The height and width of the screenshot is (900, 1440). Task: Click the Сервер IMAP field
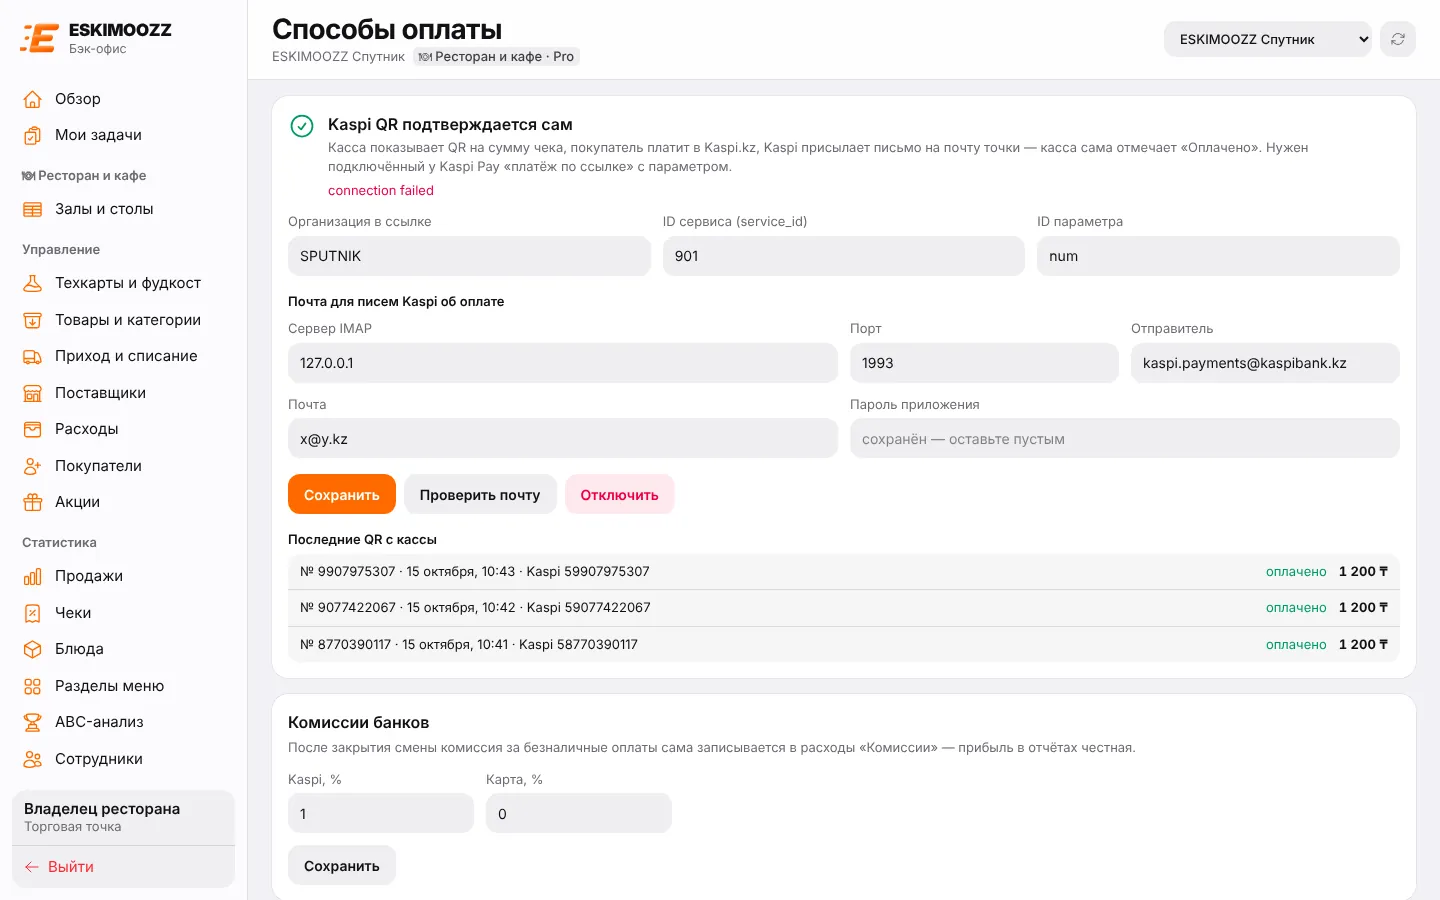pos(563,363)
